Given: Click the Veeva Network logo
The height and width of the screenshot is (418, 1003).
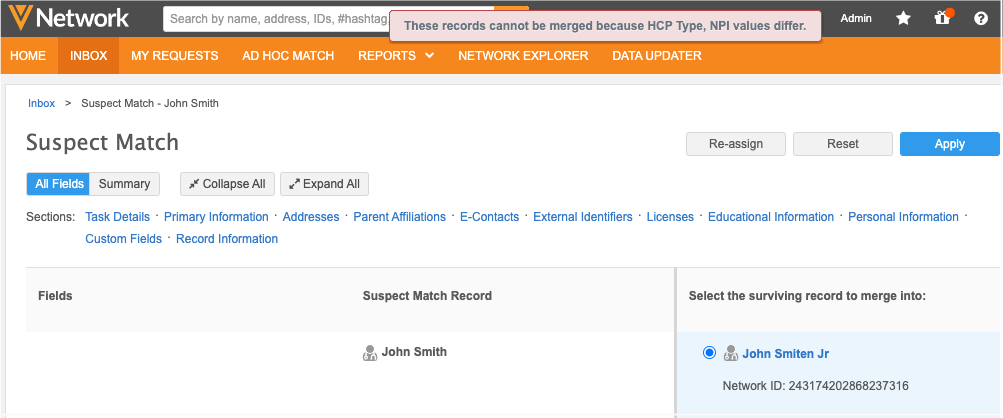Looking at the screenshot, I should click(67, 18).
